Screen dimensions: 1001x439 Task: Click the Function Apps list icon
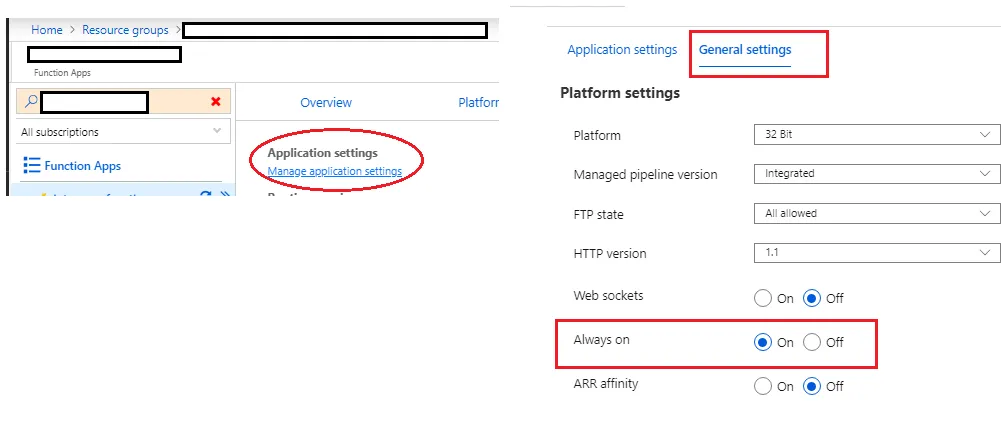[31, 166]
